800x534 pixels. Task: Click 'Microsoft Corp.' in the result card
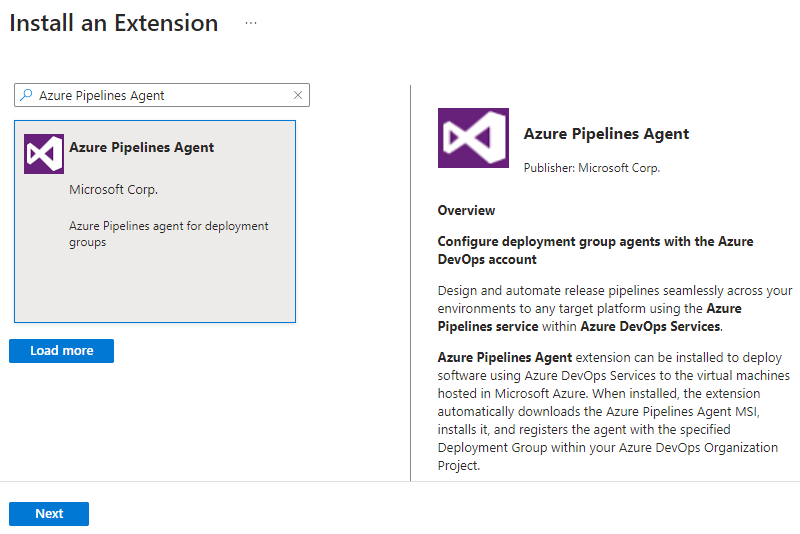[x=113, y=190]
